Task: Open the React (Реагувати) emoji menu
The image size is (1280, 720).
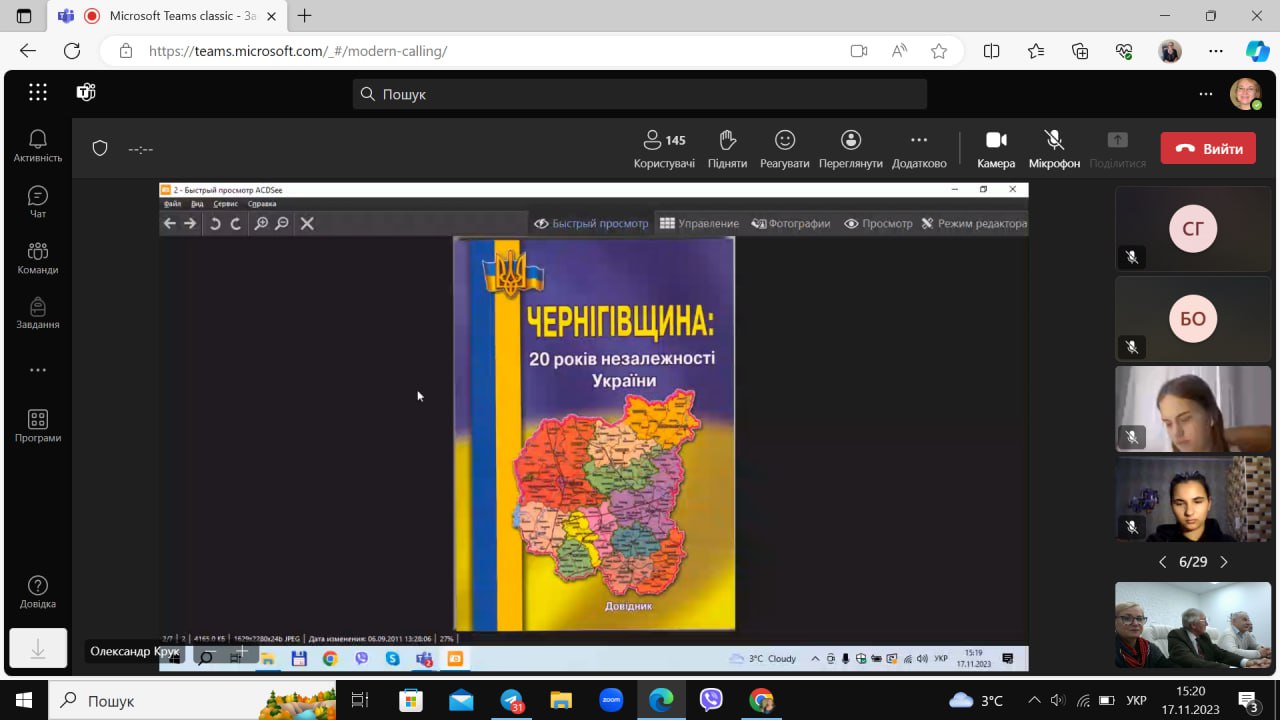Action: [784, 148]
